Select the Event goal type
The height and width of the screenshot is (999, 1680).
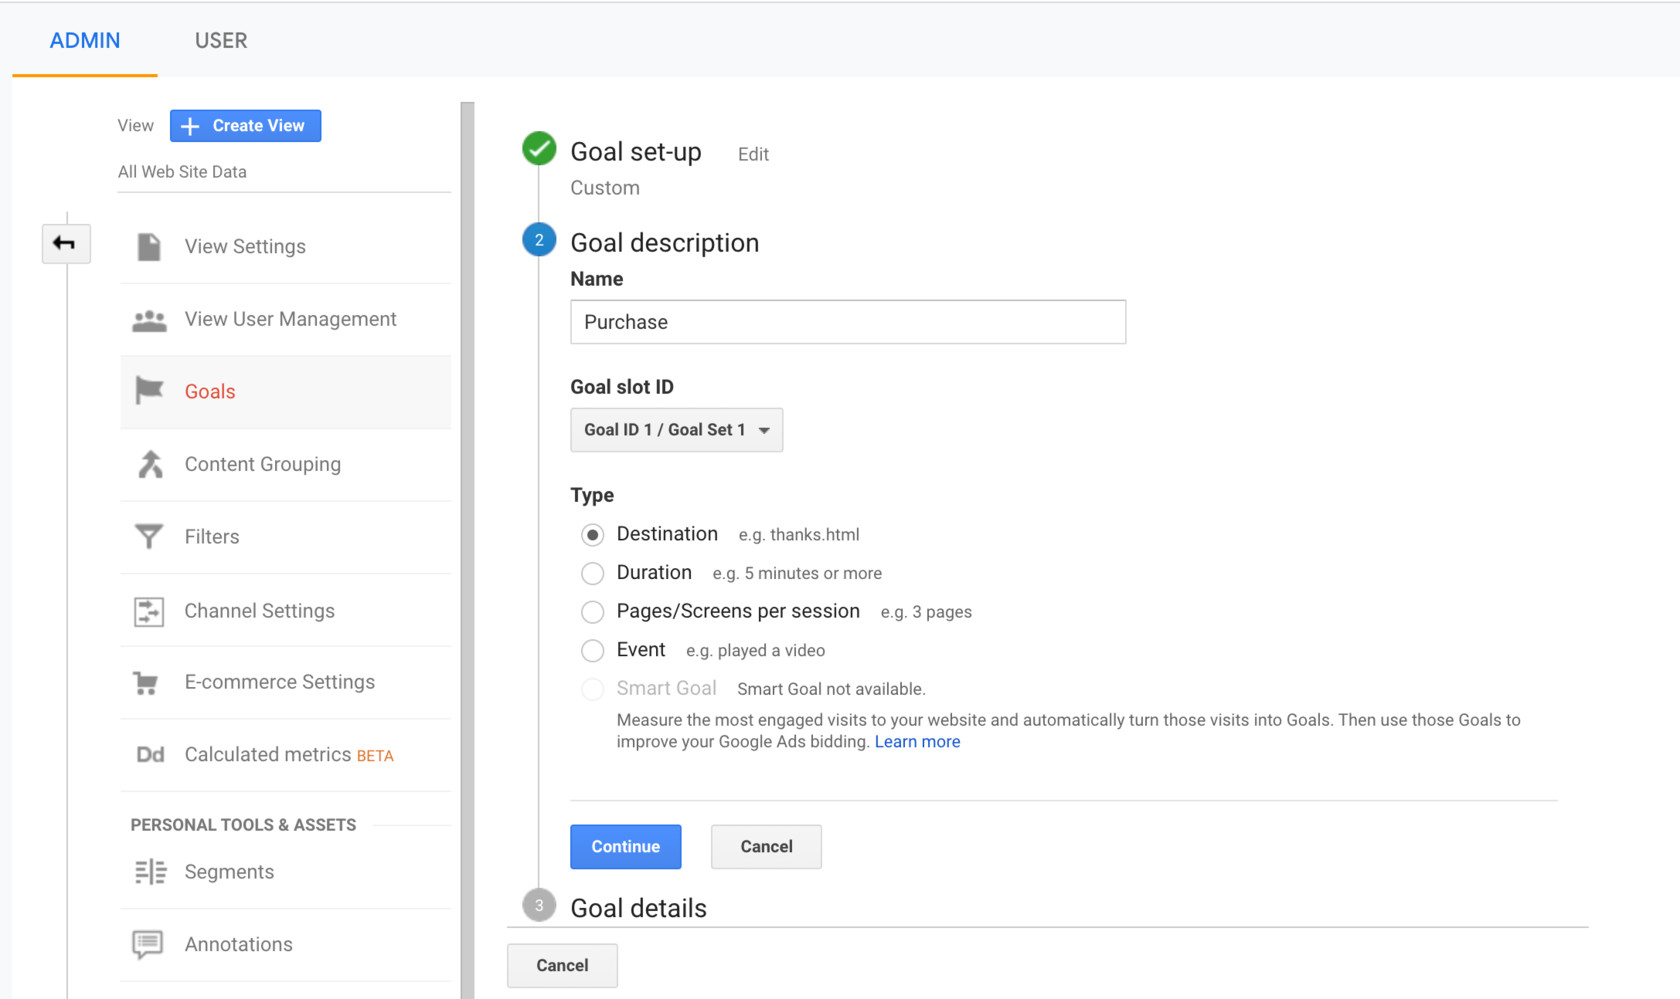click(593, 651)
